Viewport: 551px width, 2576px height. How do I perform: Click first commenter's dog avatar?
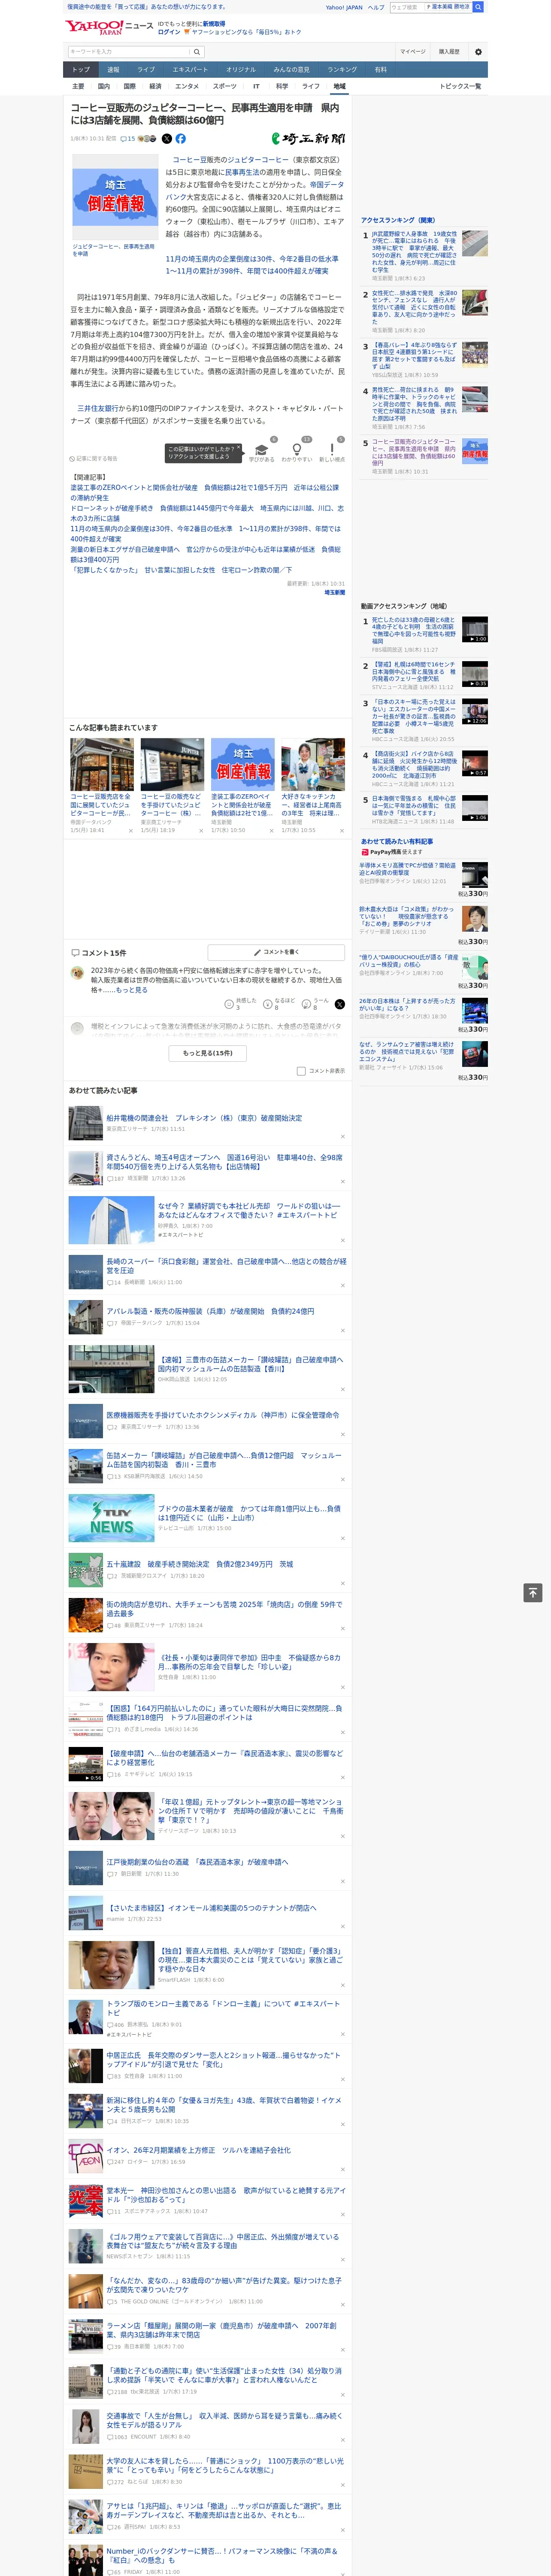click(77, 973)
